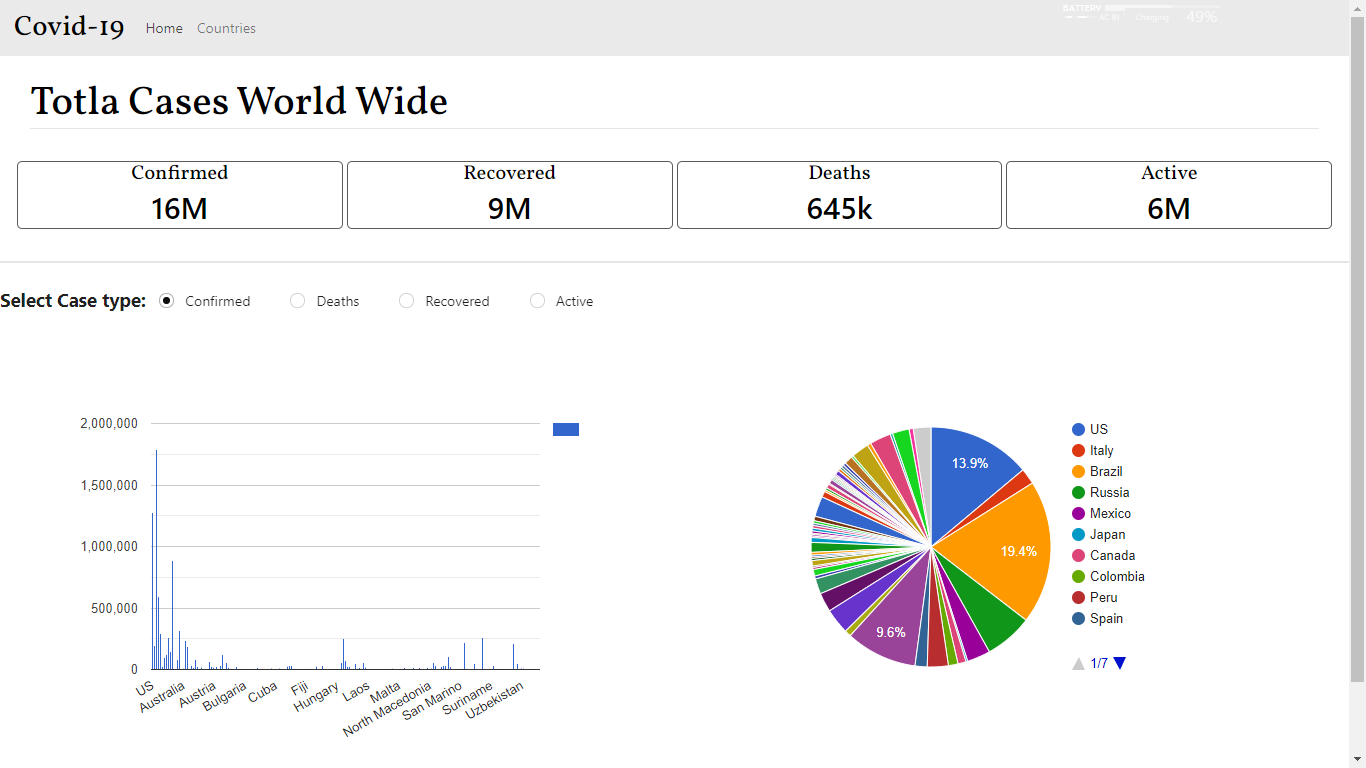Select the Deaths radio button
This screenshot has height=768, width=1366.
297,300
